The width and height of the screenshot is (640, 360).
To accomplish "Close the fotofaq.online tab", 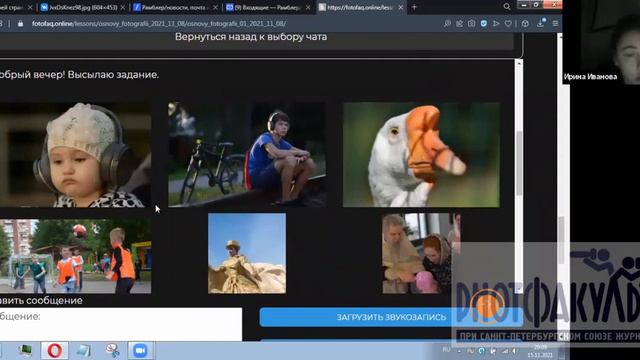I will (400, 7).
